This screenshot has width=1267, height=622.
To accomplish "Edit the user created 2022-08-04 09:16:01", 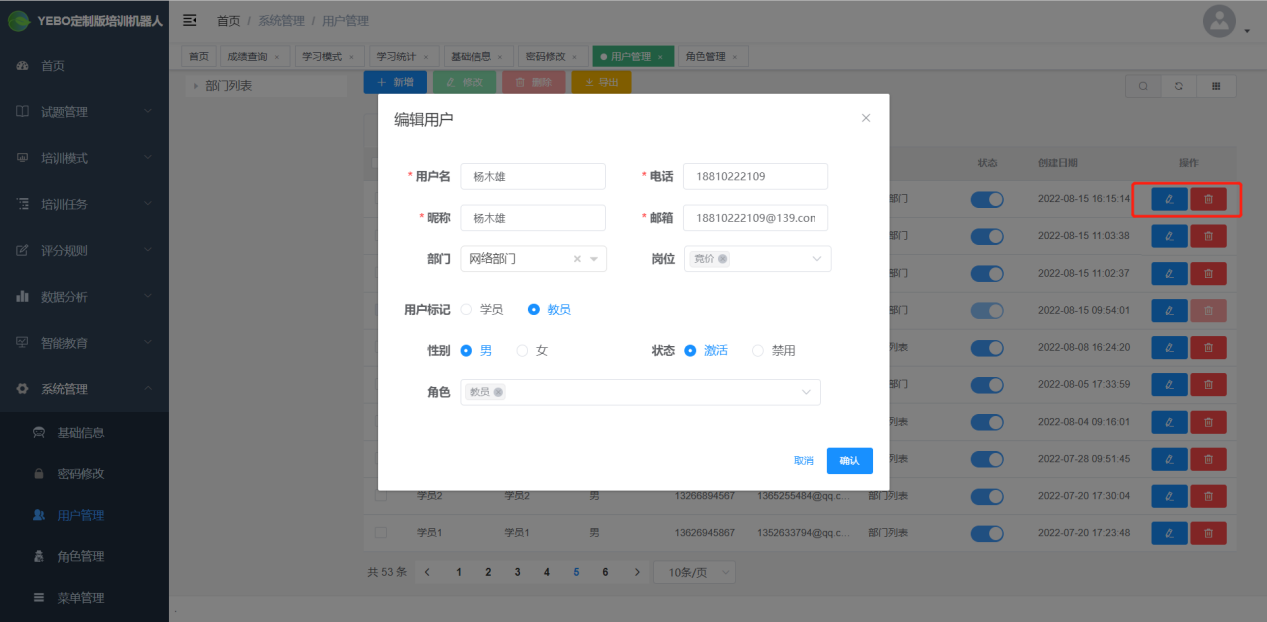I will (1169, 421).
